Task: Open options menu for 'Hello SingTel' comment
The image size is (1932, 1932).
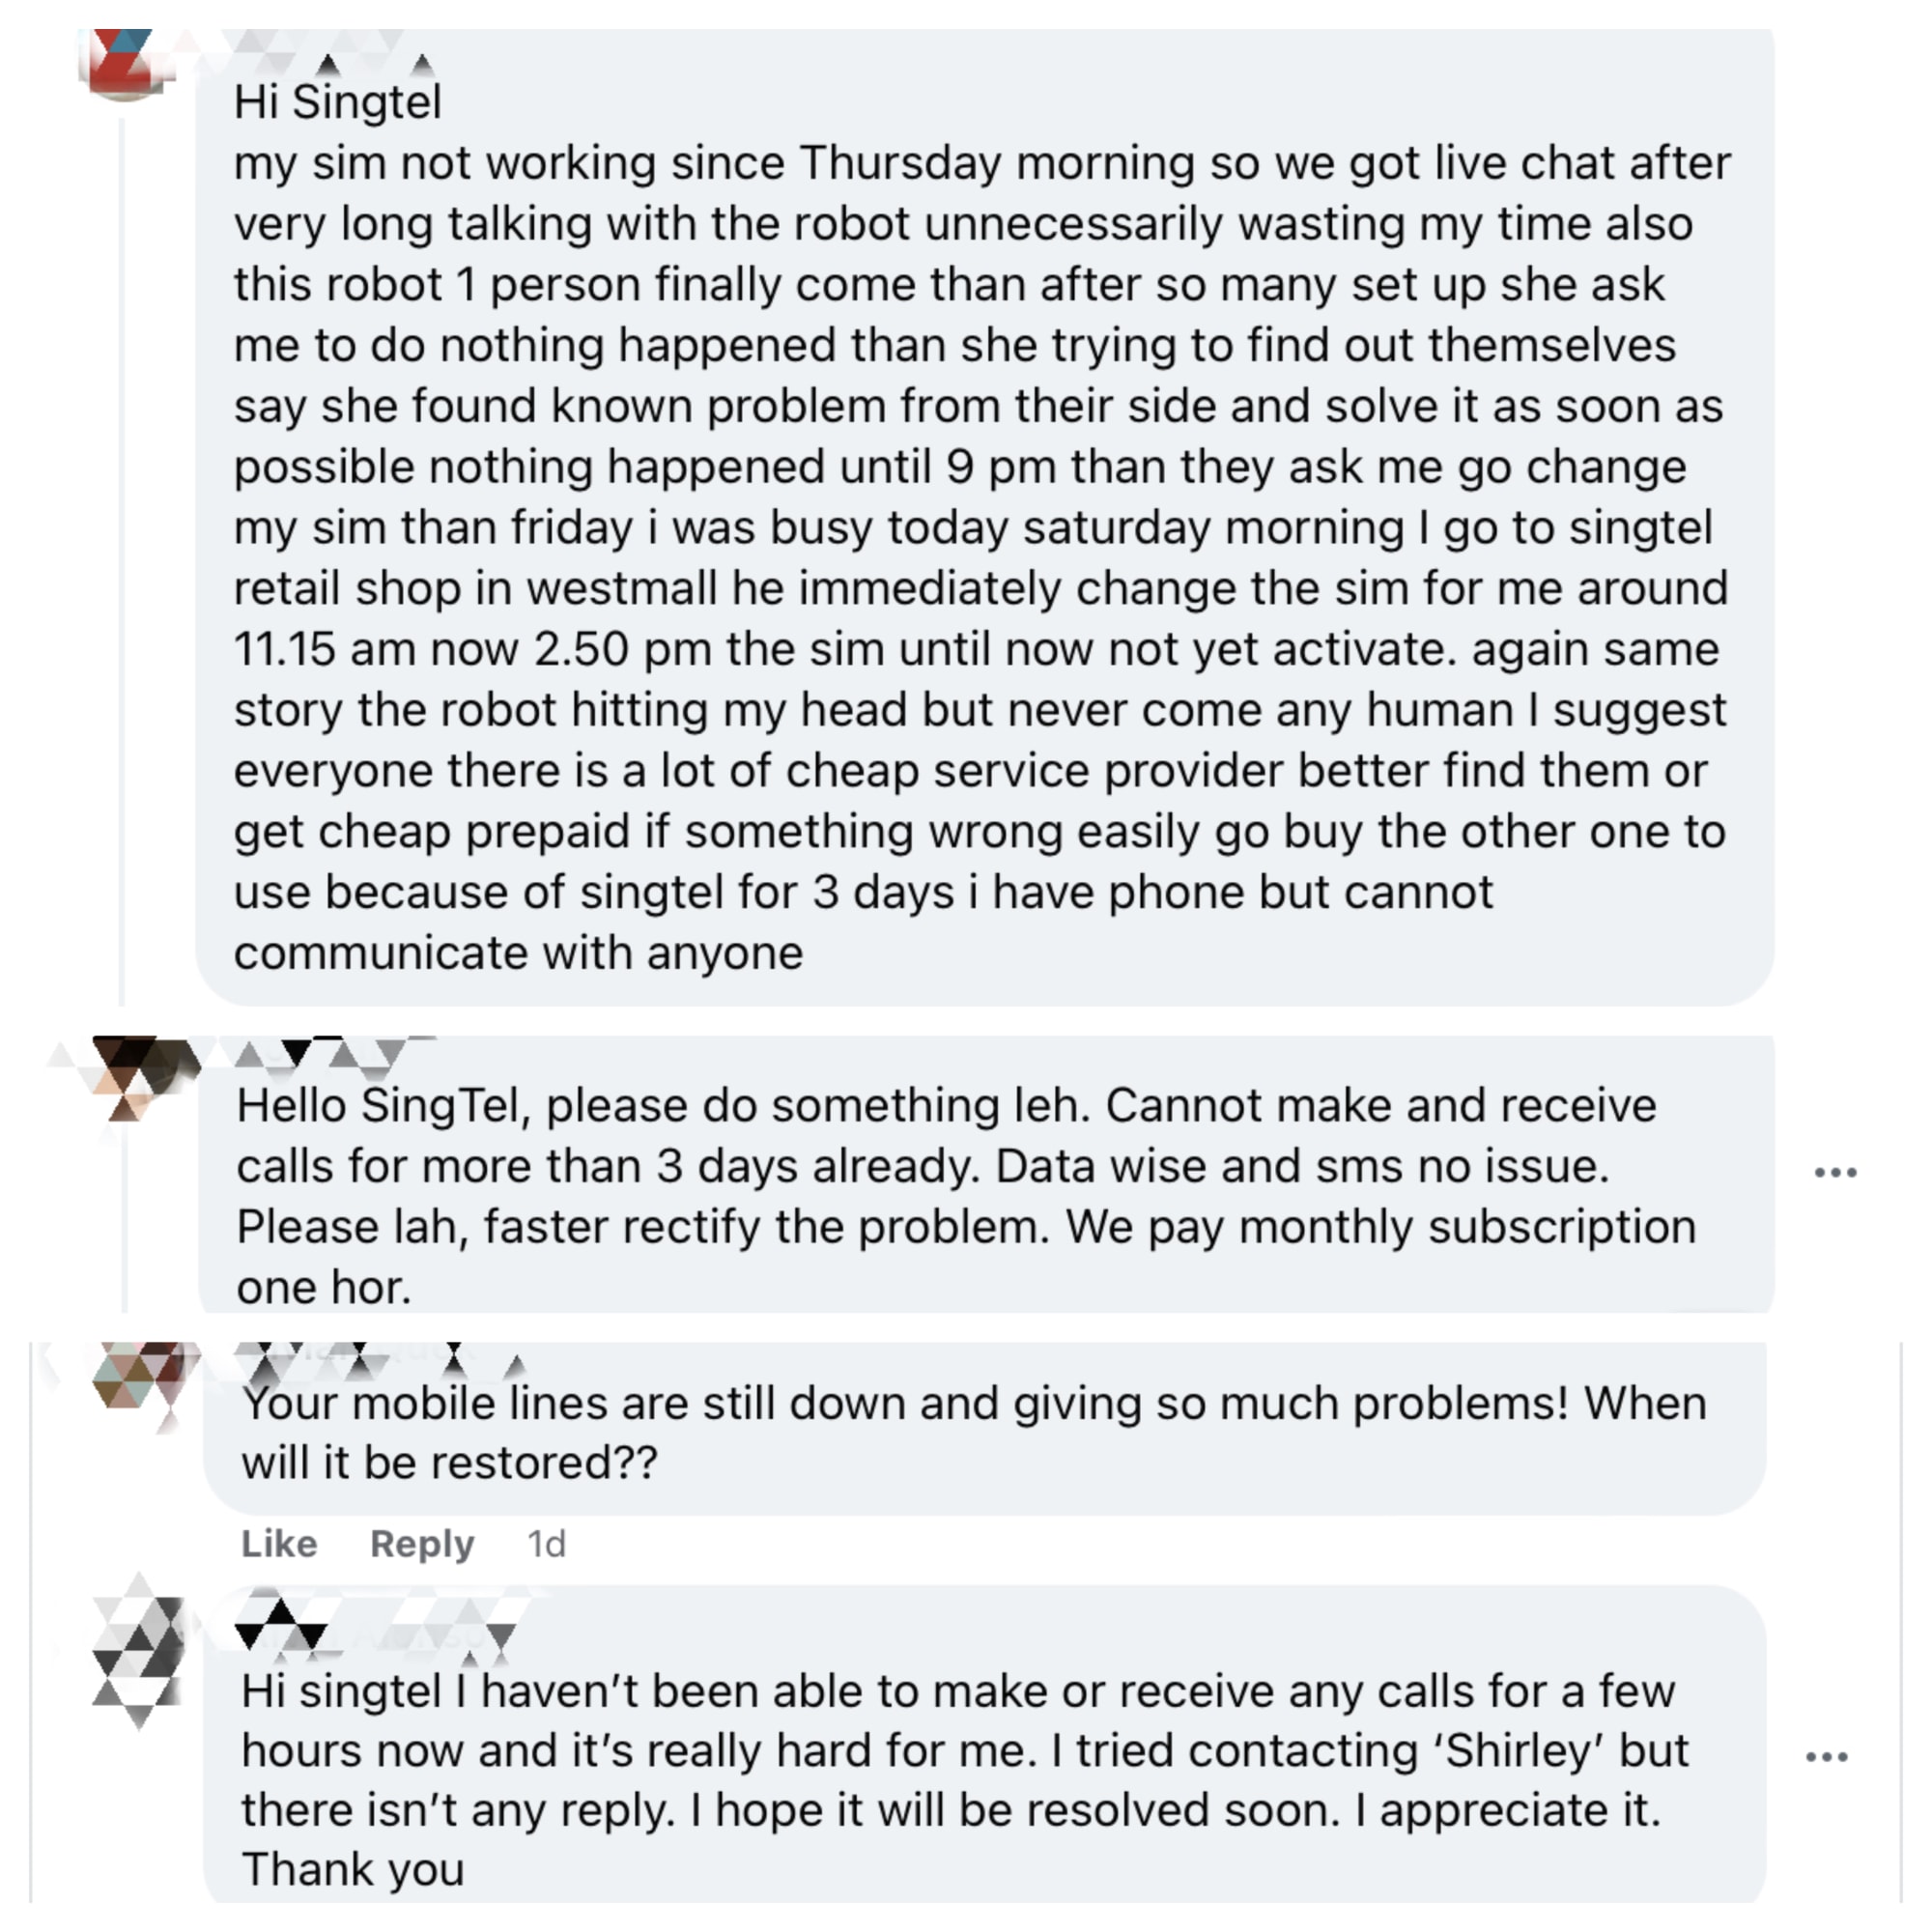Action: click(1835, 1172)
